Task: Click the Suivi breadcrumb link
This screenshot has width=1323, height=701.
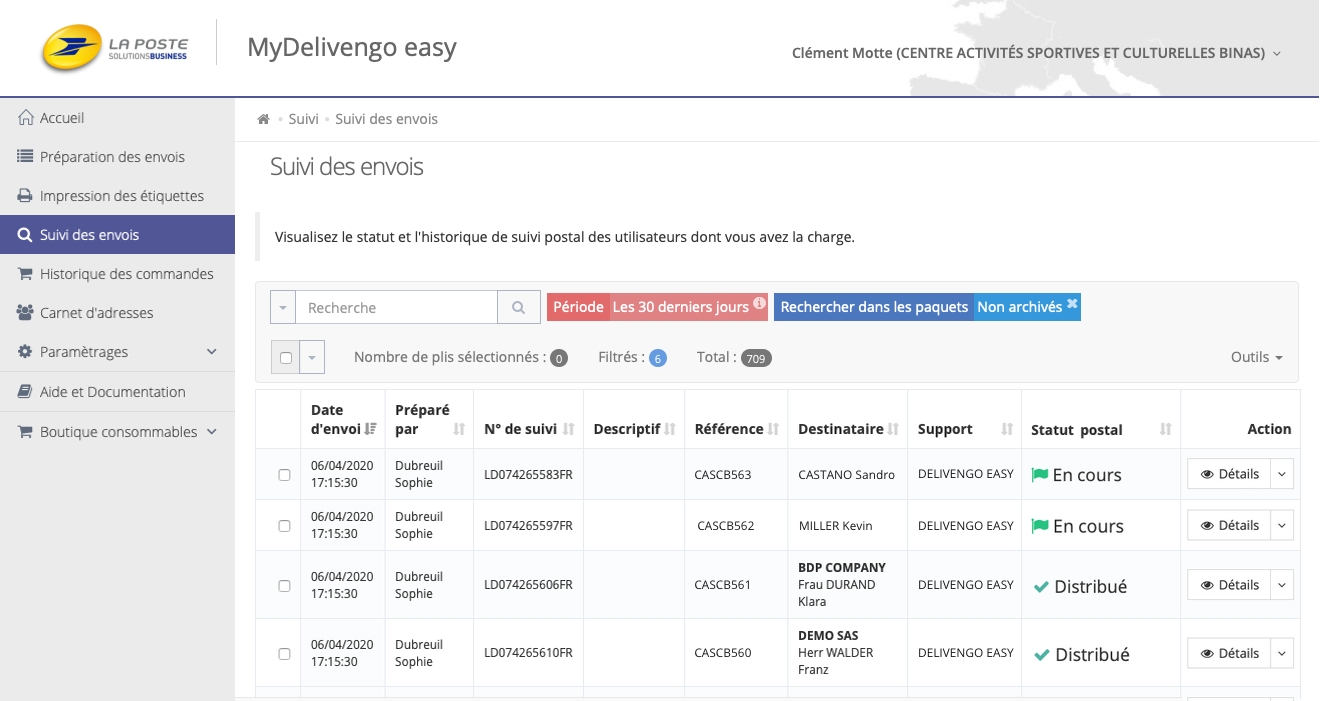Action: (x=303, y=119)
